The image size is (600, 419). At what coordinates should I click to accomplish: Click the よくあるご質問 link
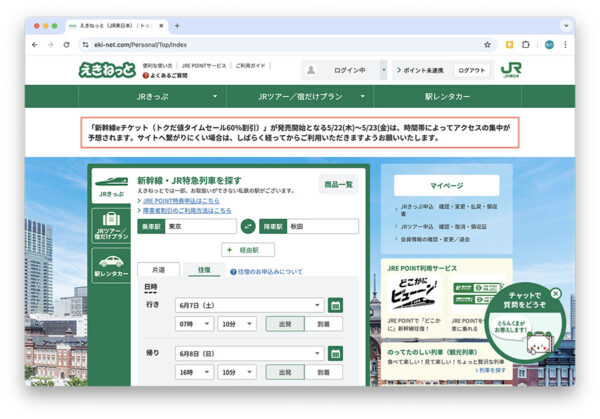(165, 75)
